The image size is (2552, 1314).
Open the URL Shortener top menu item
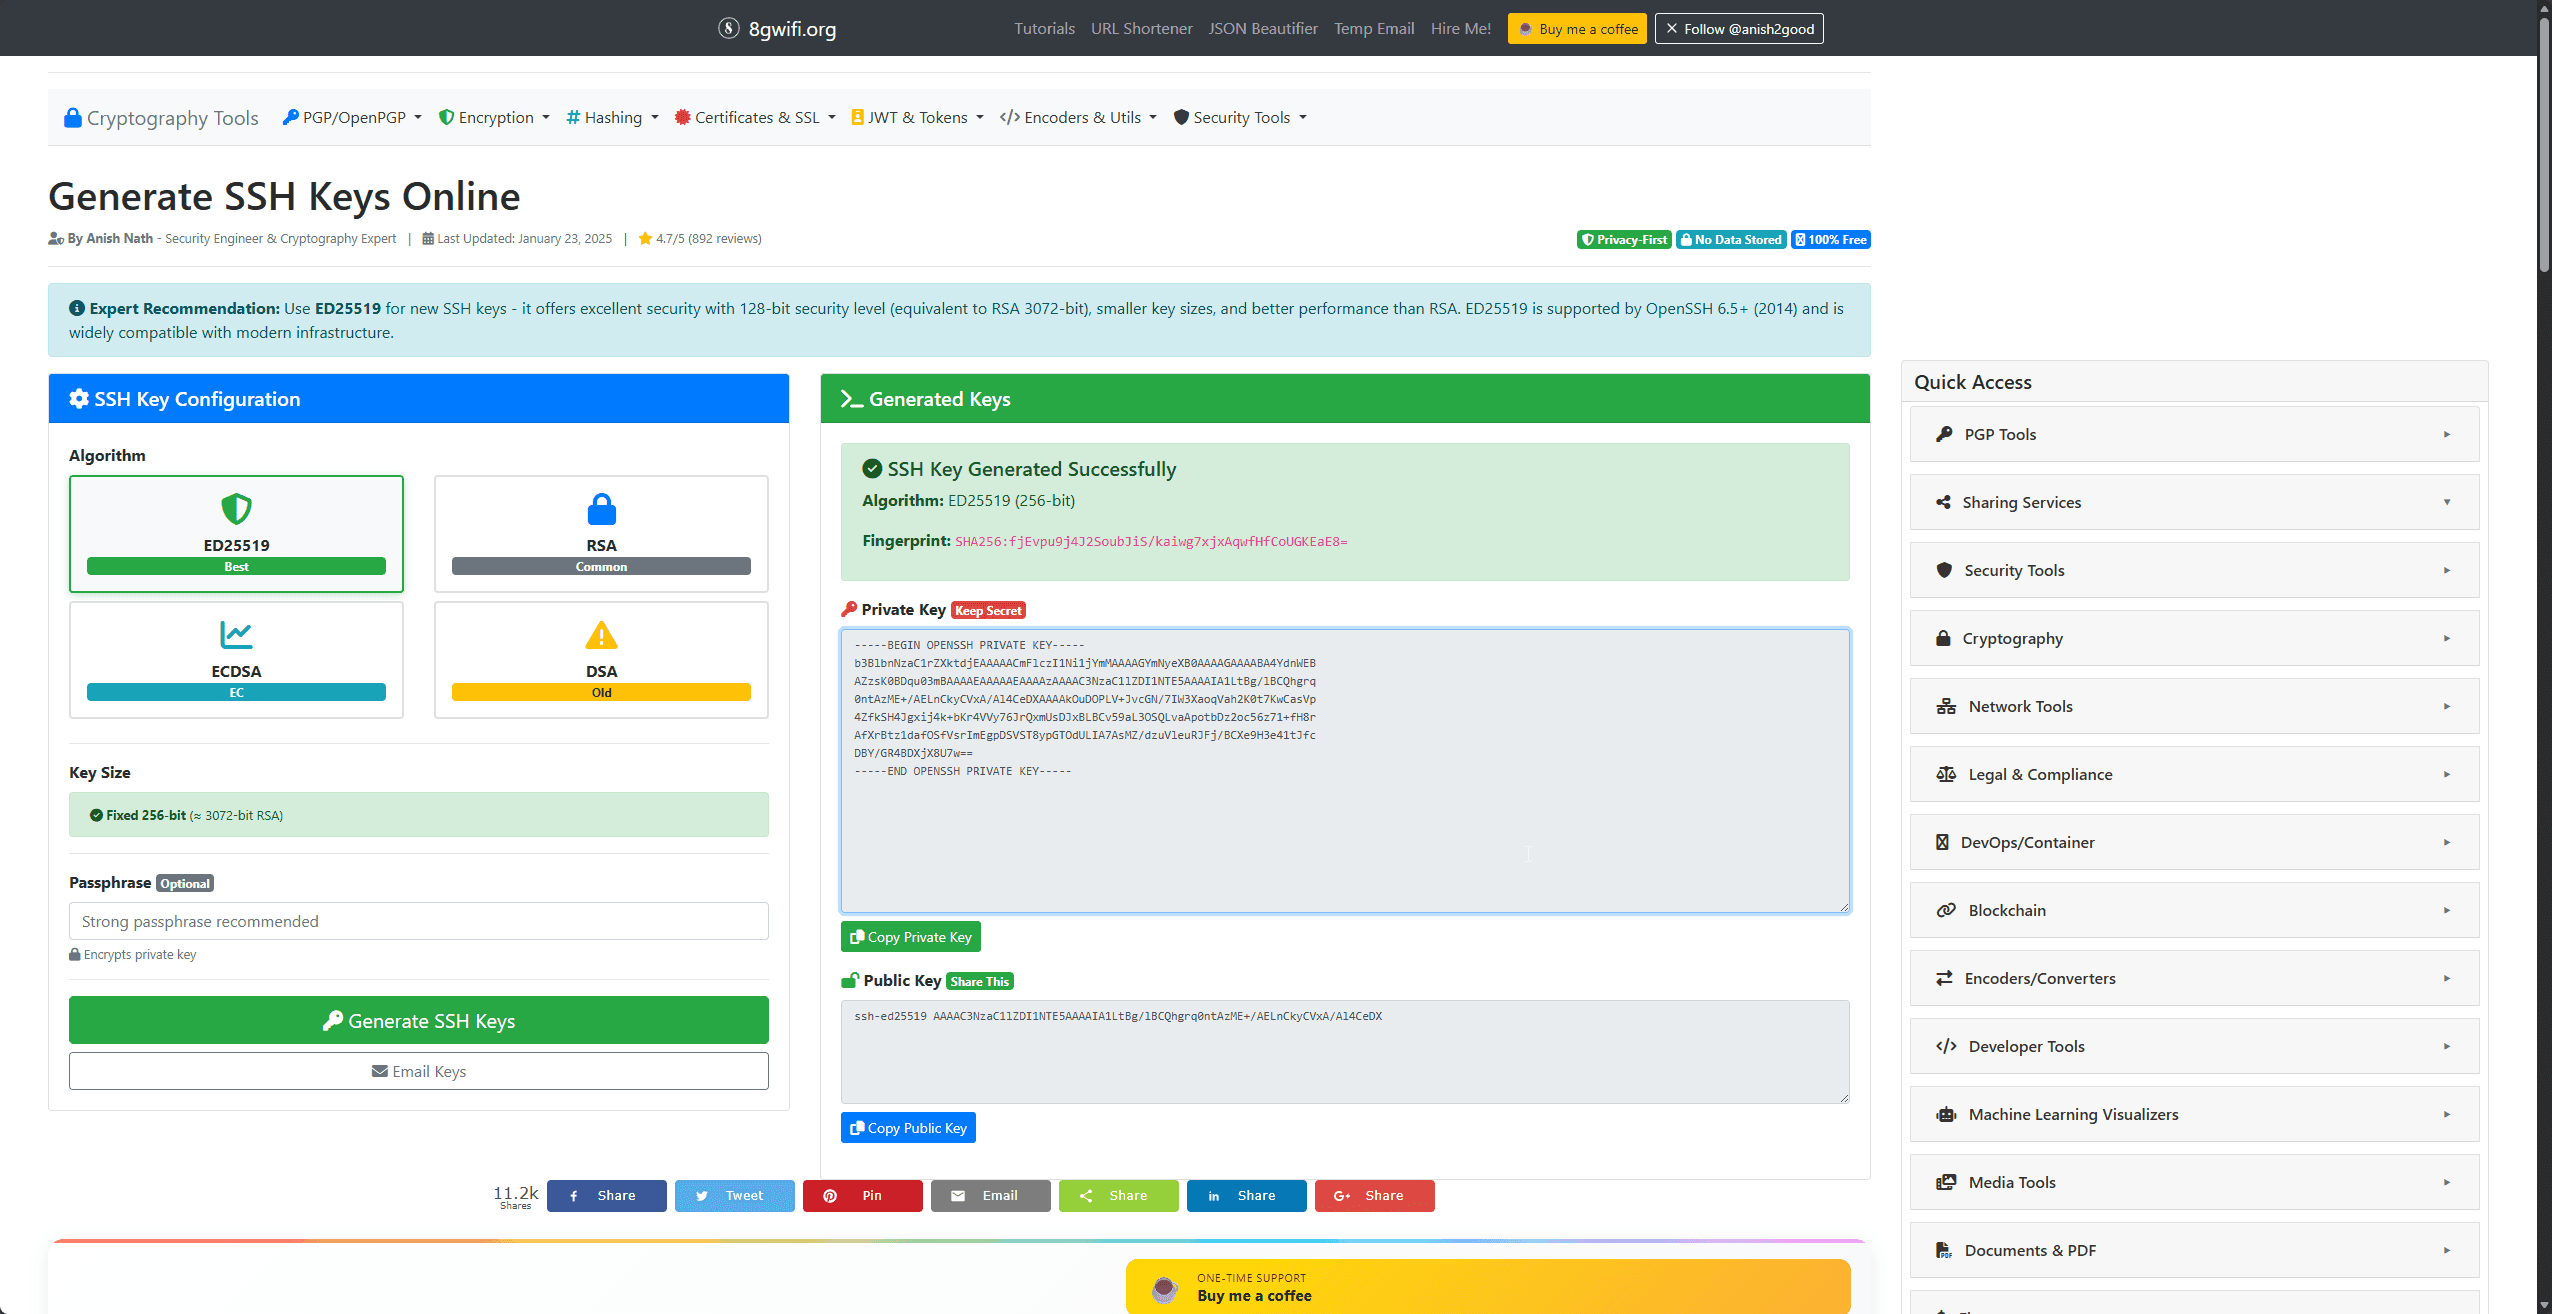click(x=1141, y=28)
